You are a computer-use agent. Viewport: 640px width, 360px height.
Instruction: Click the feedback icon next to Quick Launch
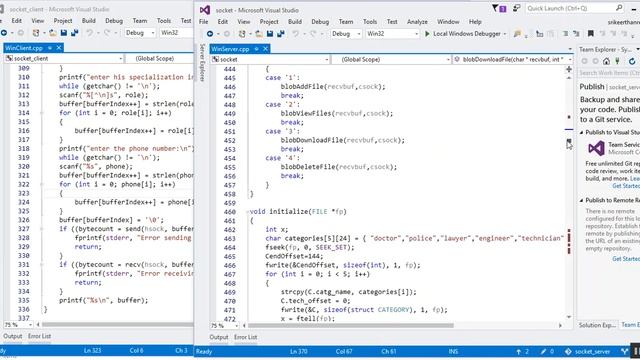pyautogui.click(x=516, y=8)
